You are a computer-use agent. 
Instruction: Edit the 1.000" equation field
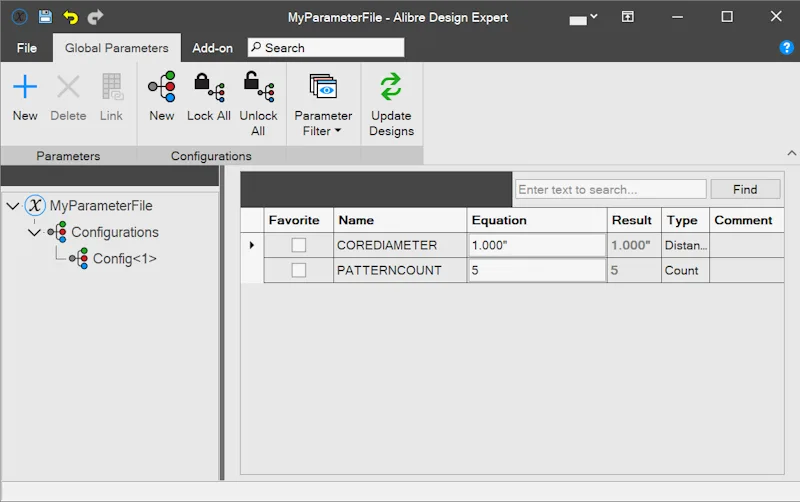(x=537, y=245)
